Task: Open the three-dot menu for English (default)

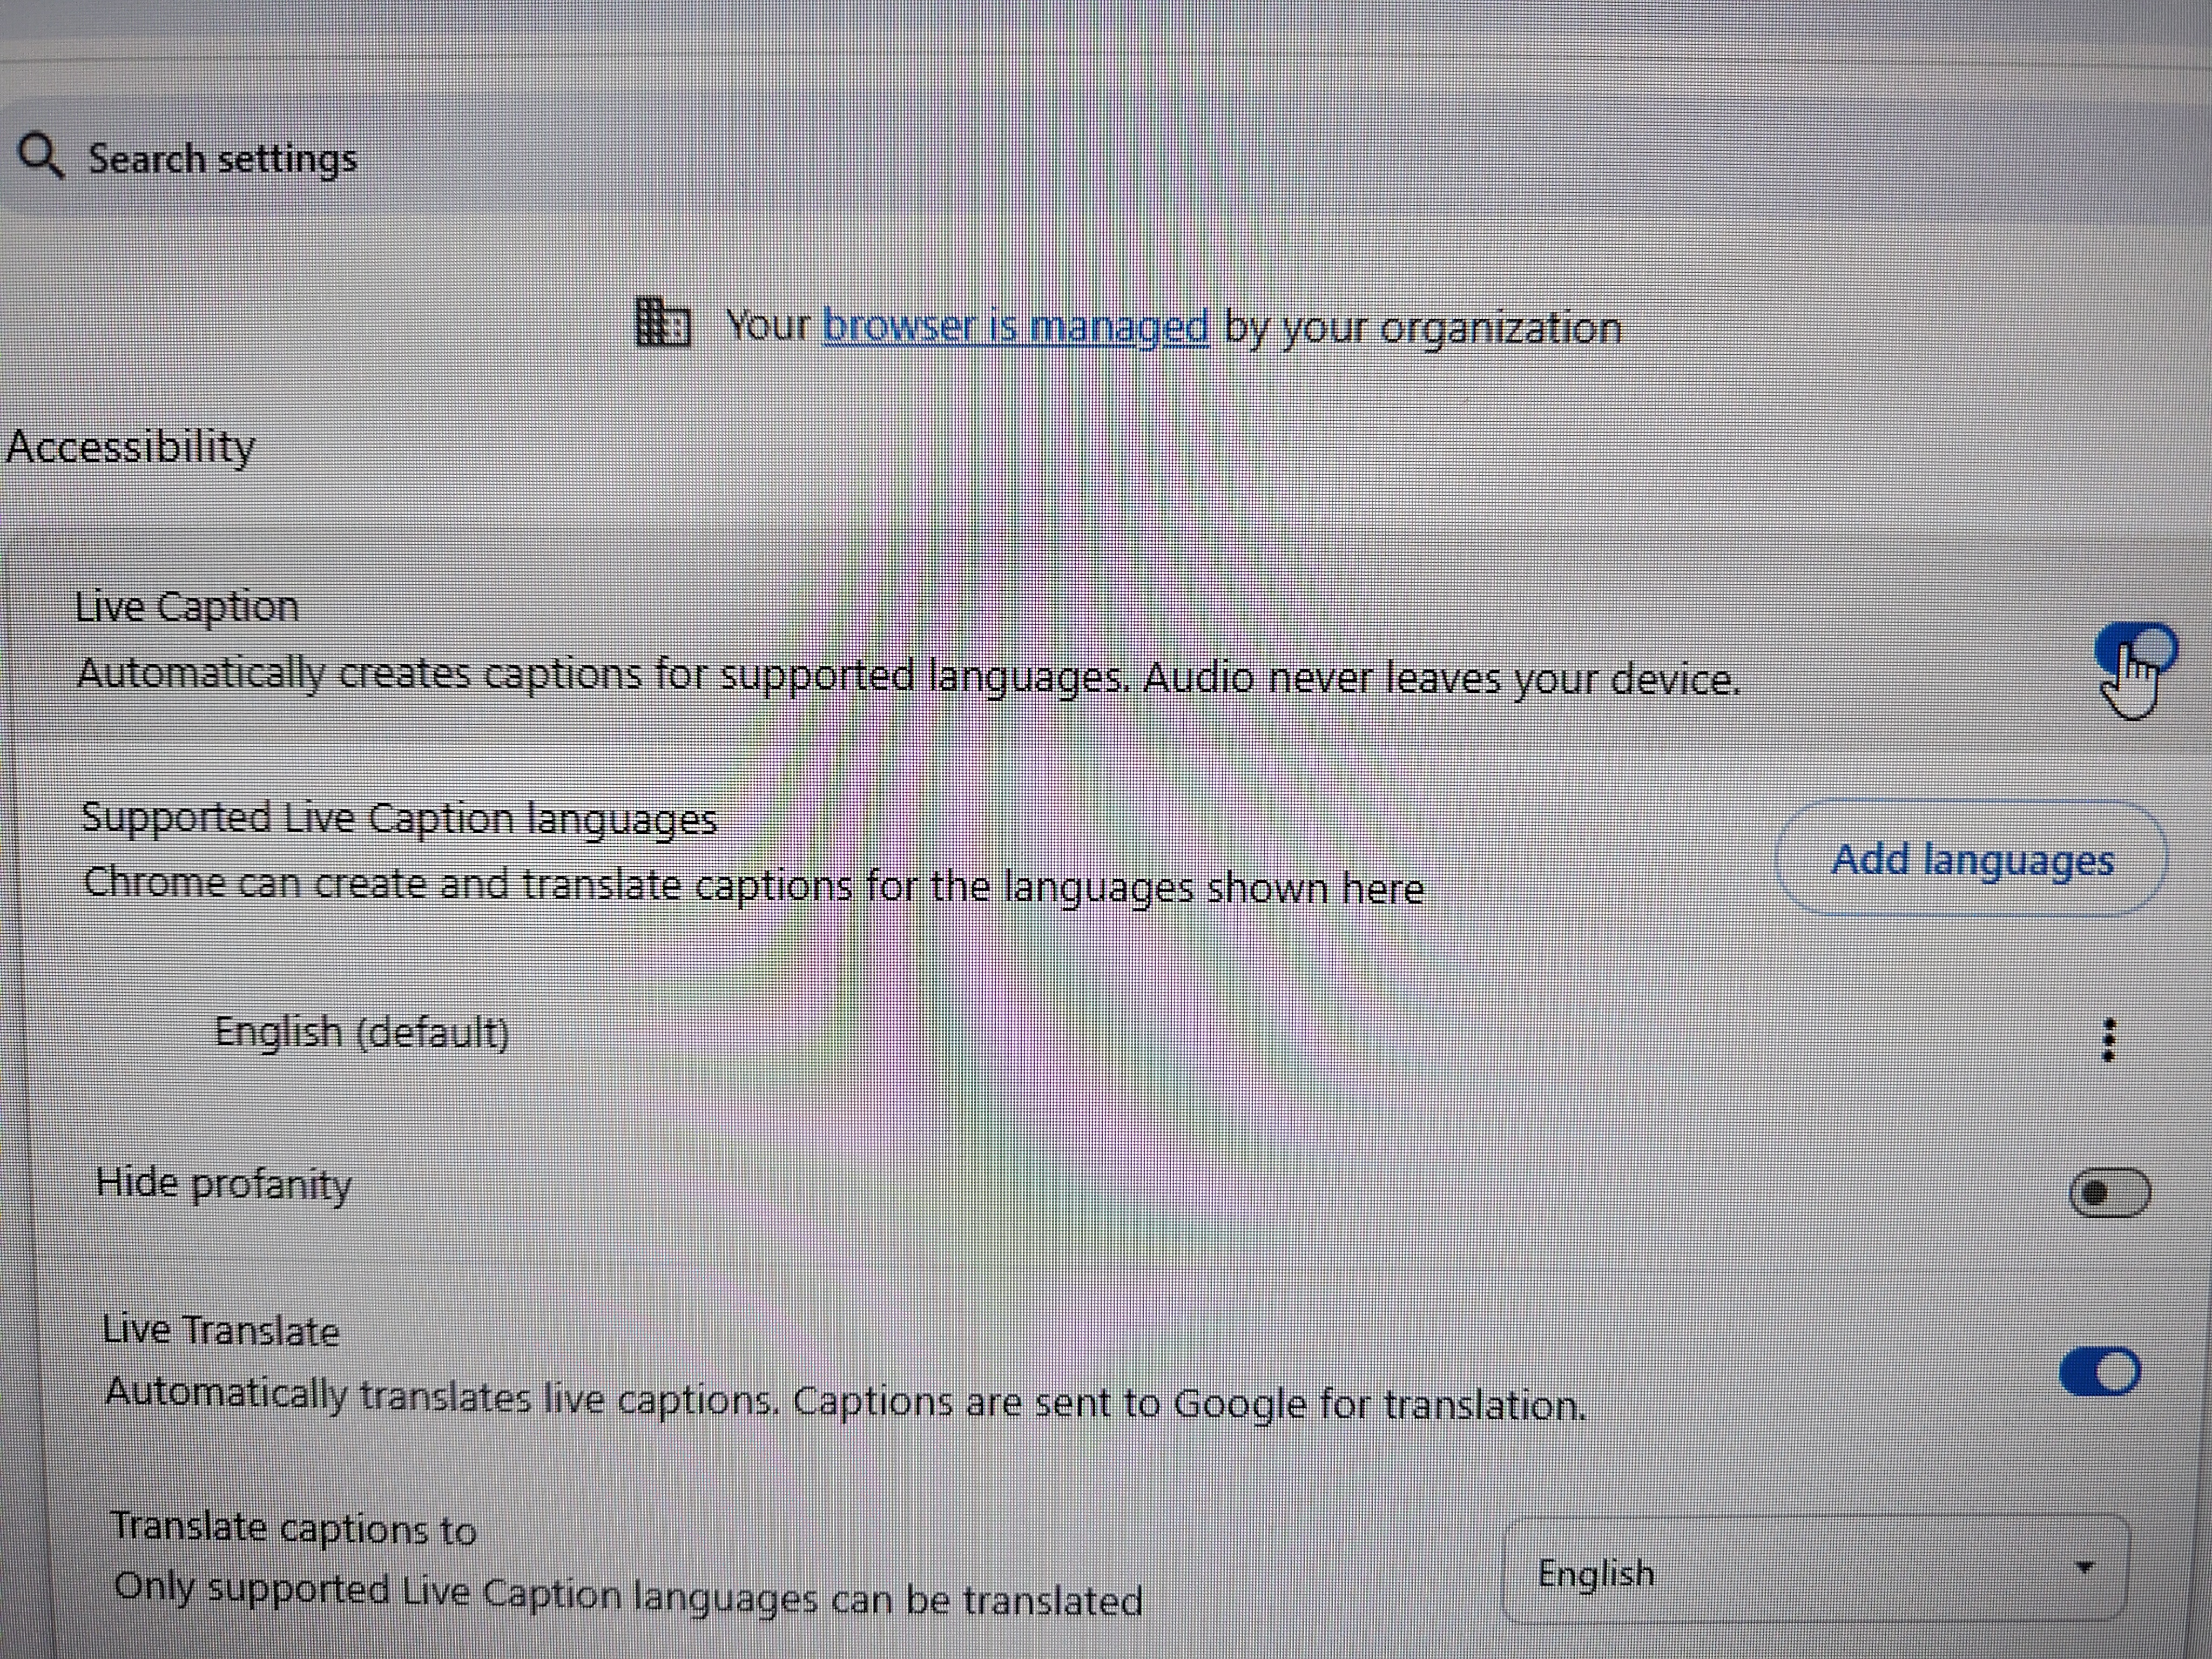Action: pos(2109,1040)
